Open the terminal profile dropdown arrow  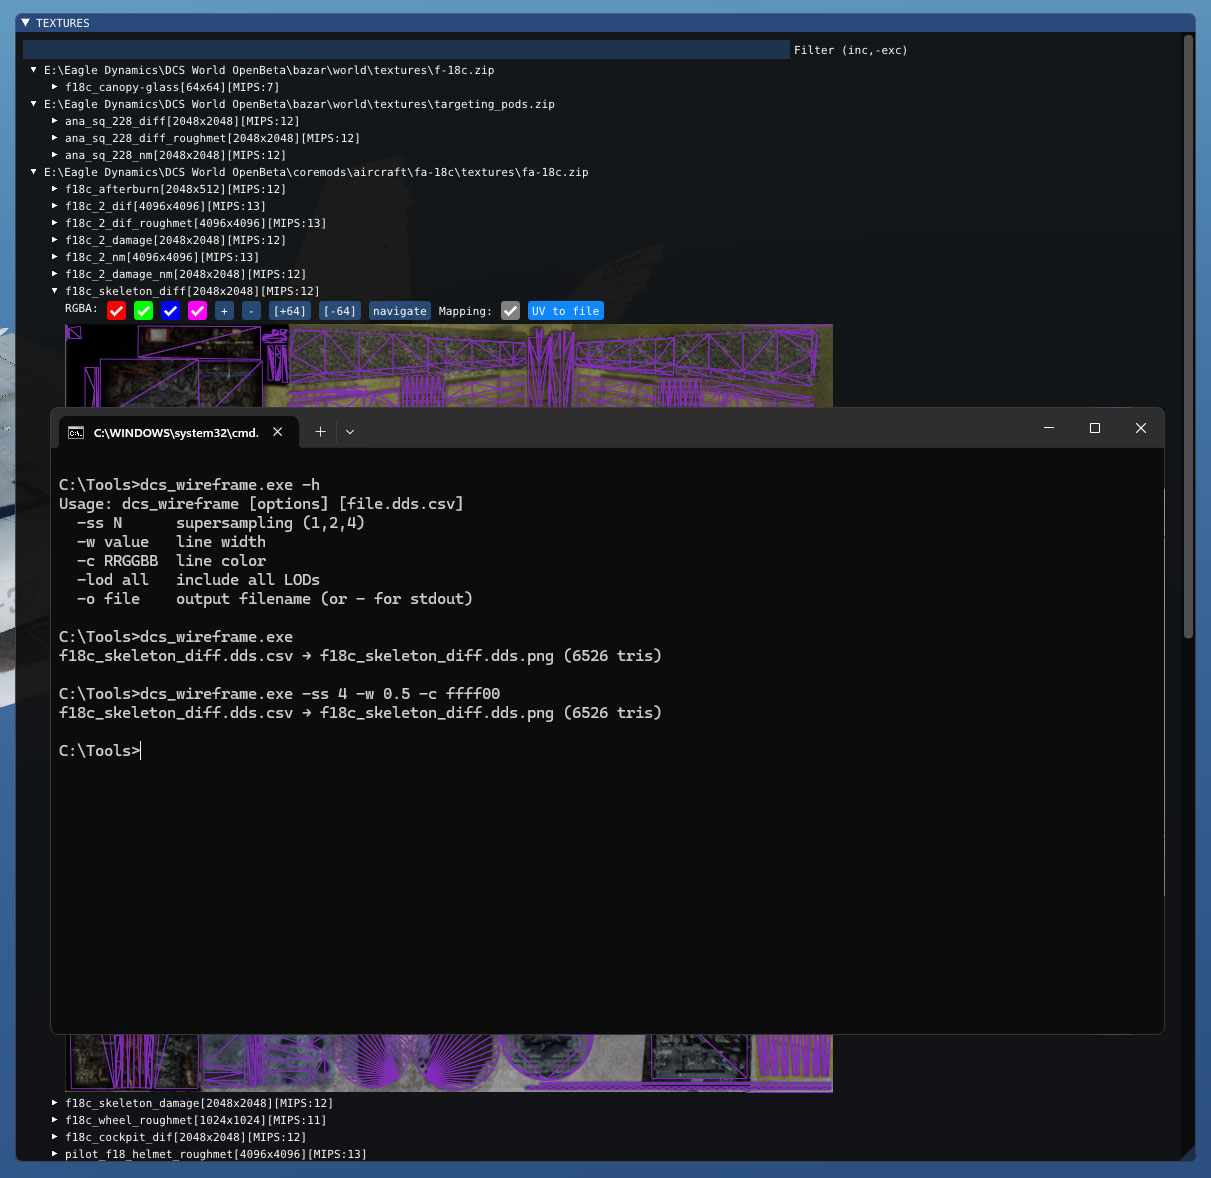(x=350, y=432)
